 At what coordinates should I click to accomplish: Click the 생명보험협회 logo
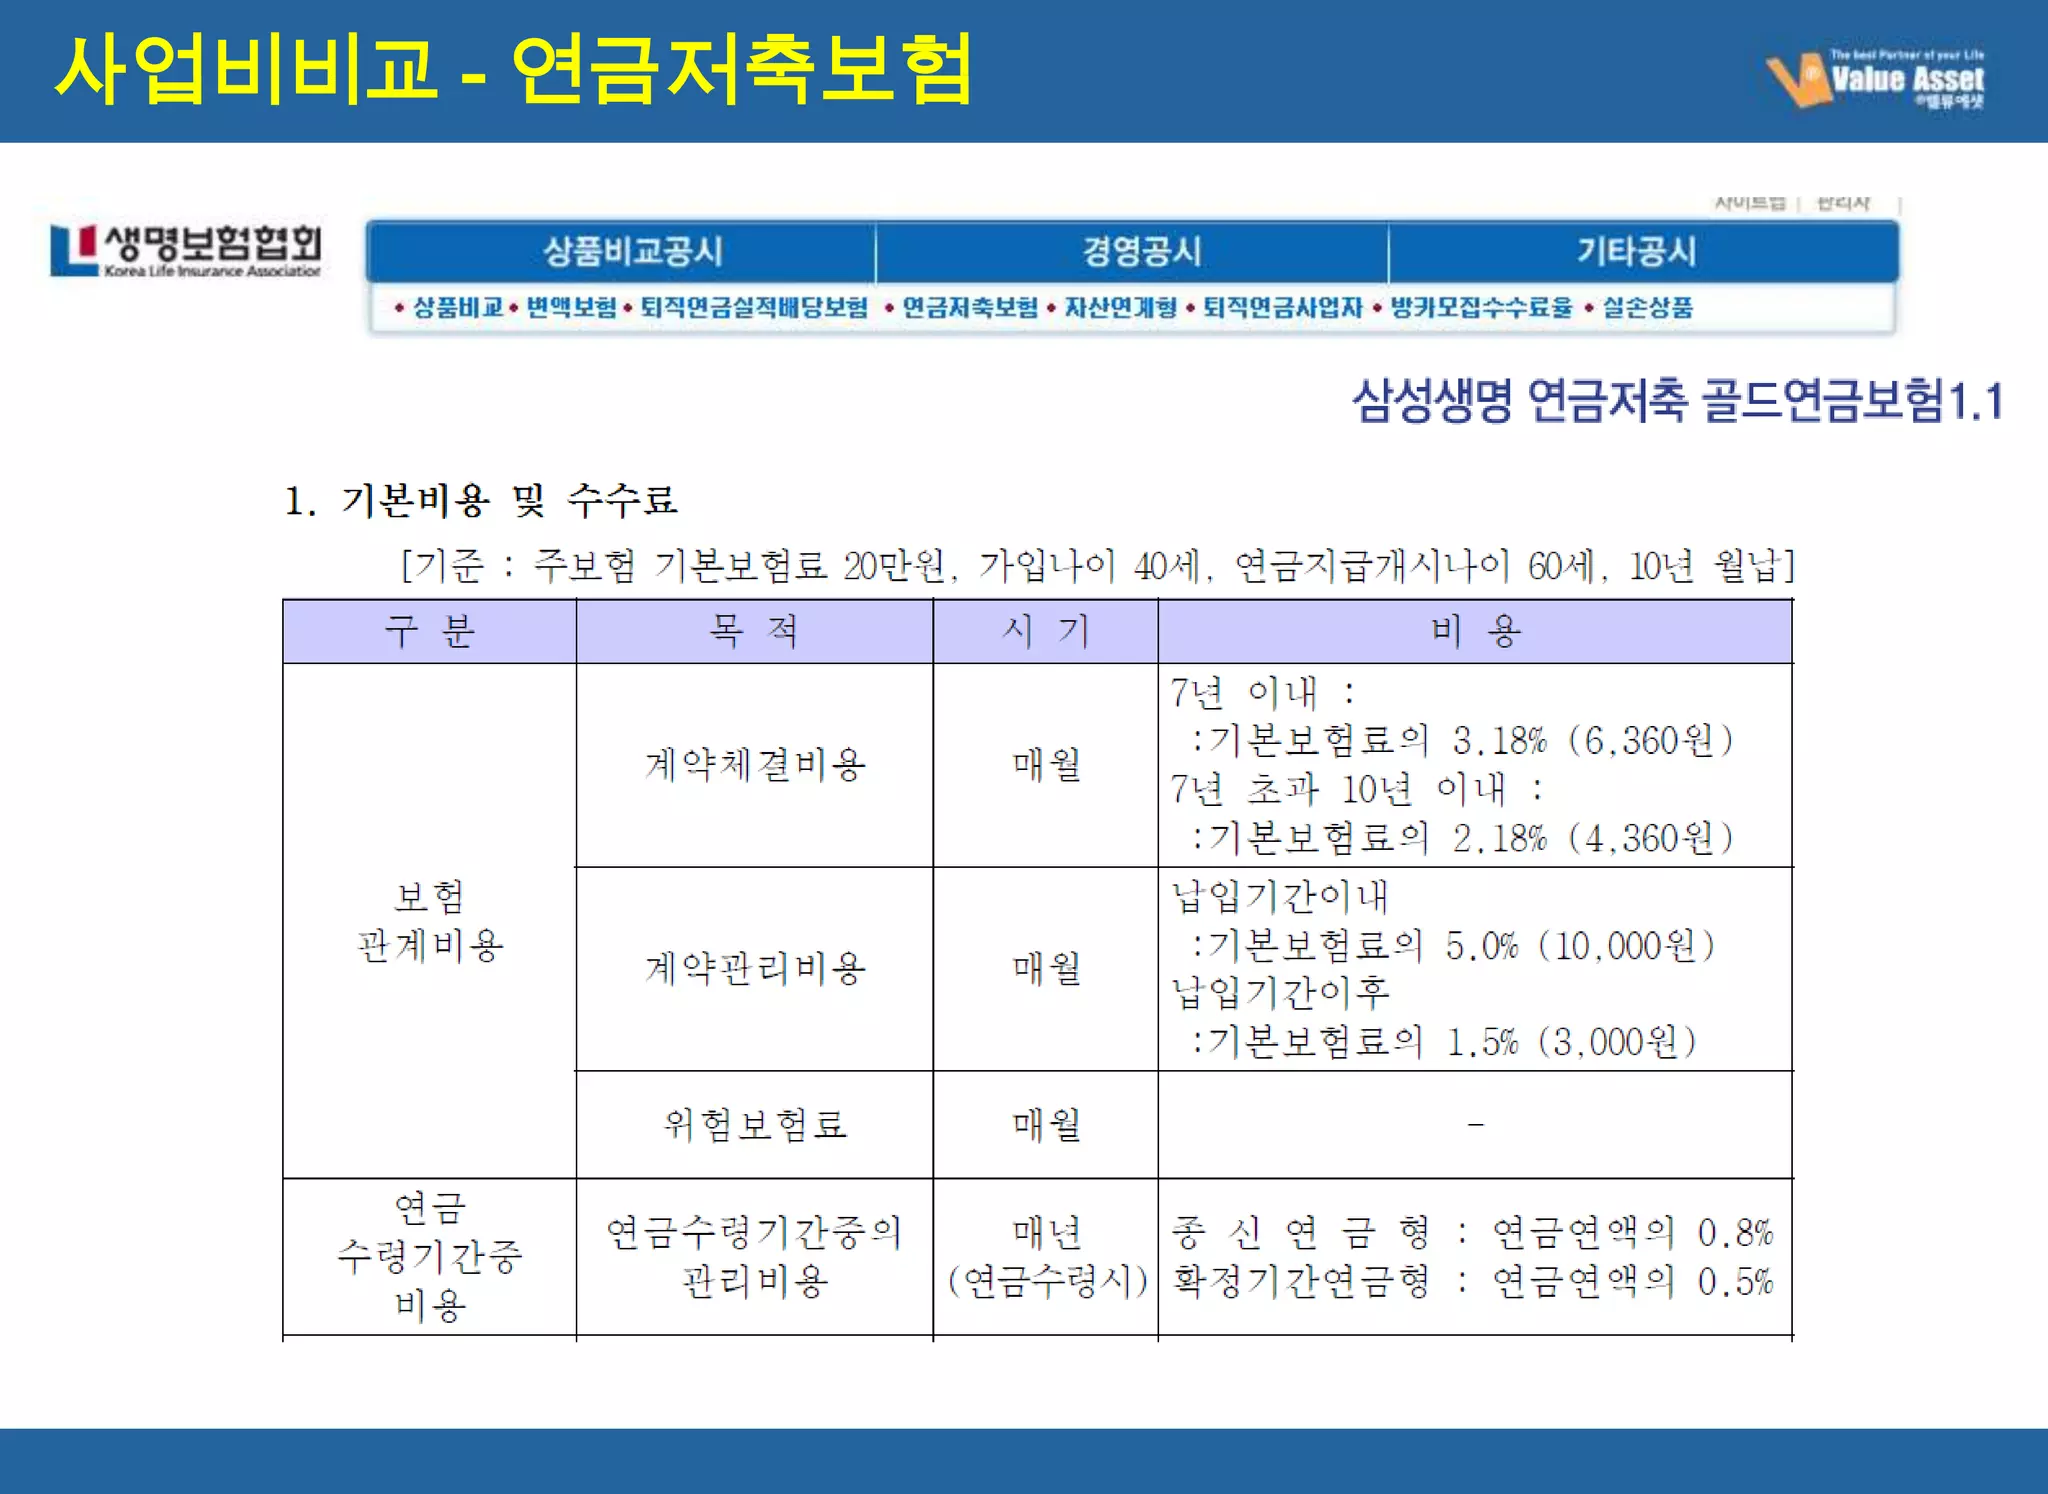click(x=187, y=249)
